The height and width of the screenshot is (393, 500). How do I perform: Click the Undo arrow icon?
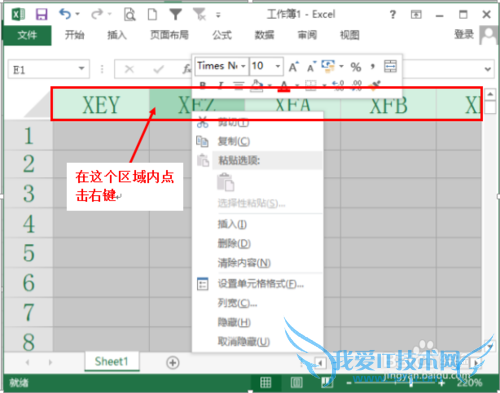65,14
